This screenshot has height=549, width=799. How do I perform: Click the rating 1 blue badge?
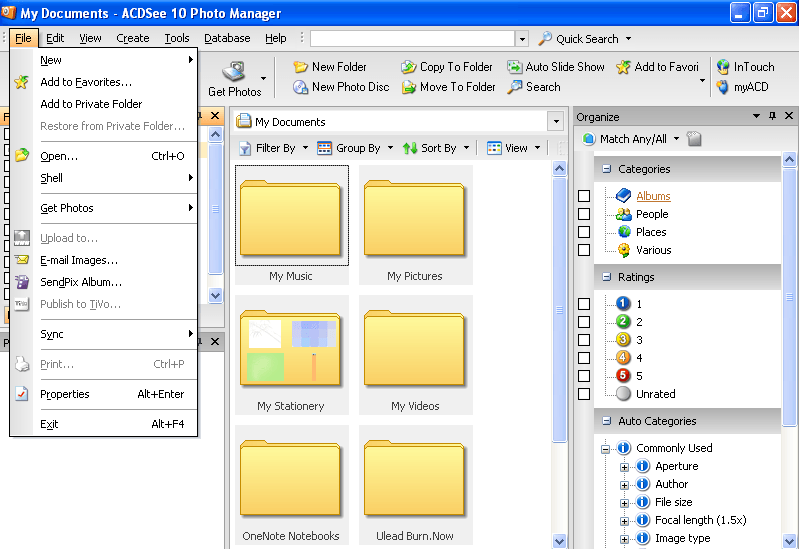pyautogui.click(x=623, y=304)
